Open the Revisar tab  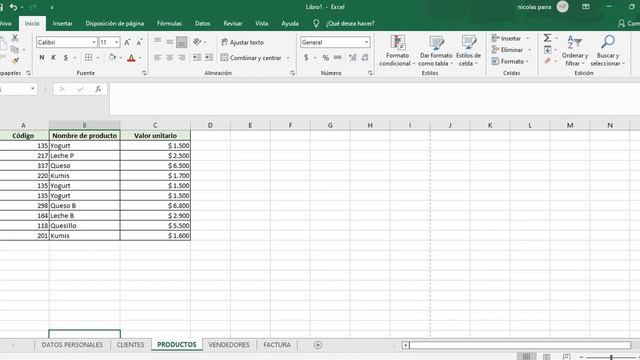pos(233,24)
